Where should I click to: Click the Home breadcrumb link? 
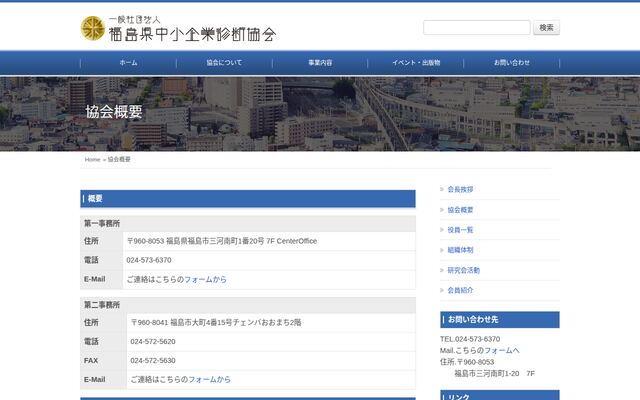(x=92, y=160)
